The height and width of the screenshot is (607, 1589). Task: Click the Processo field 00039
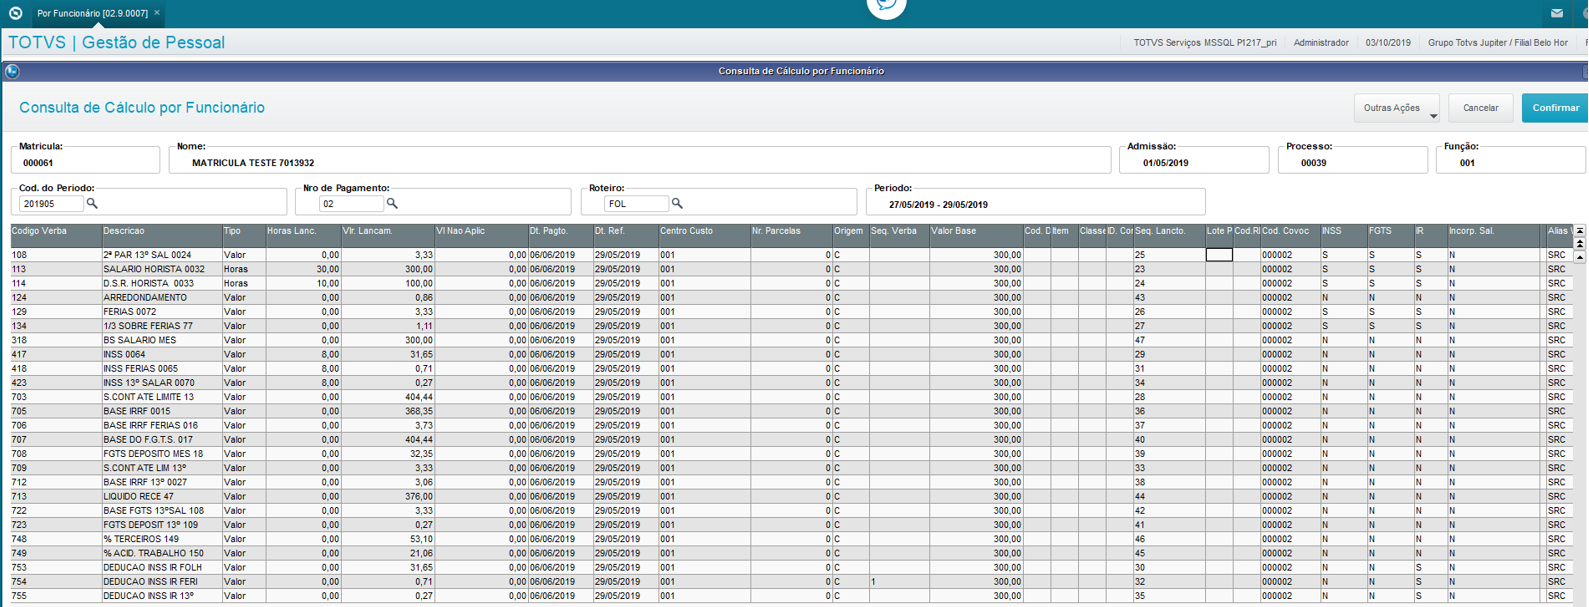point(1352,162)
